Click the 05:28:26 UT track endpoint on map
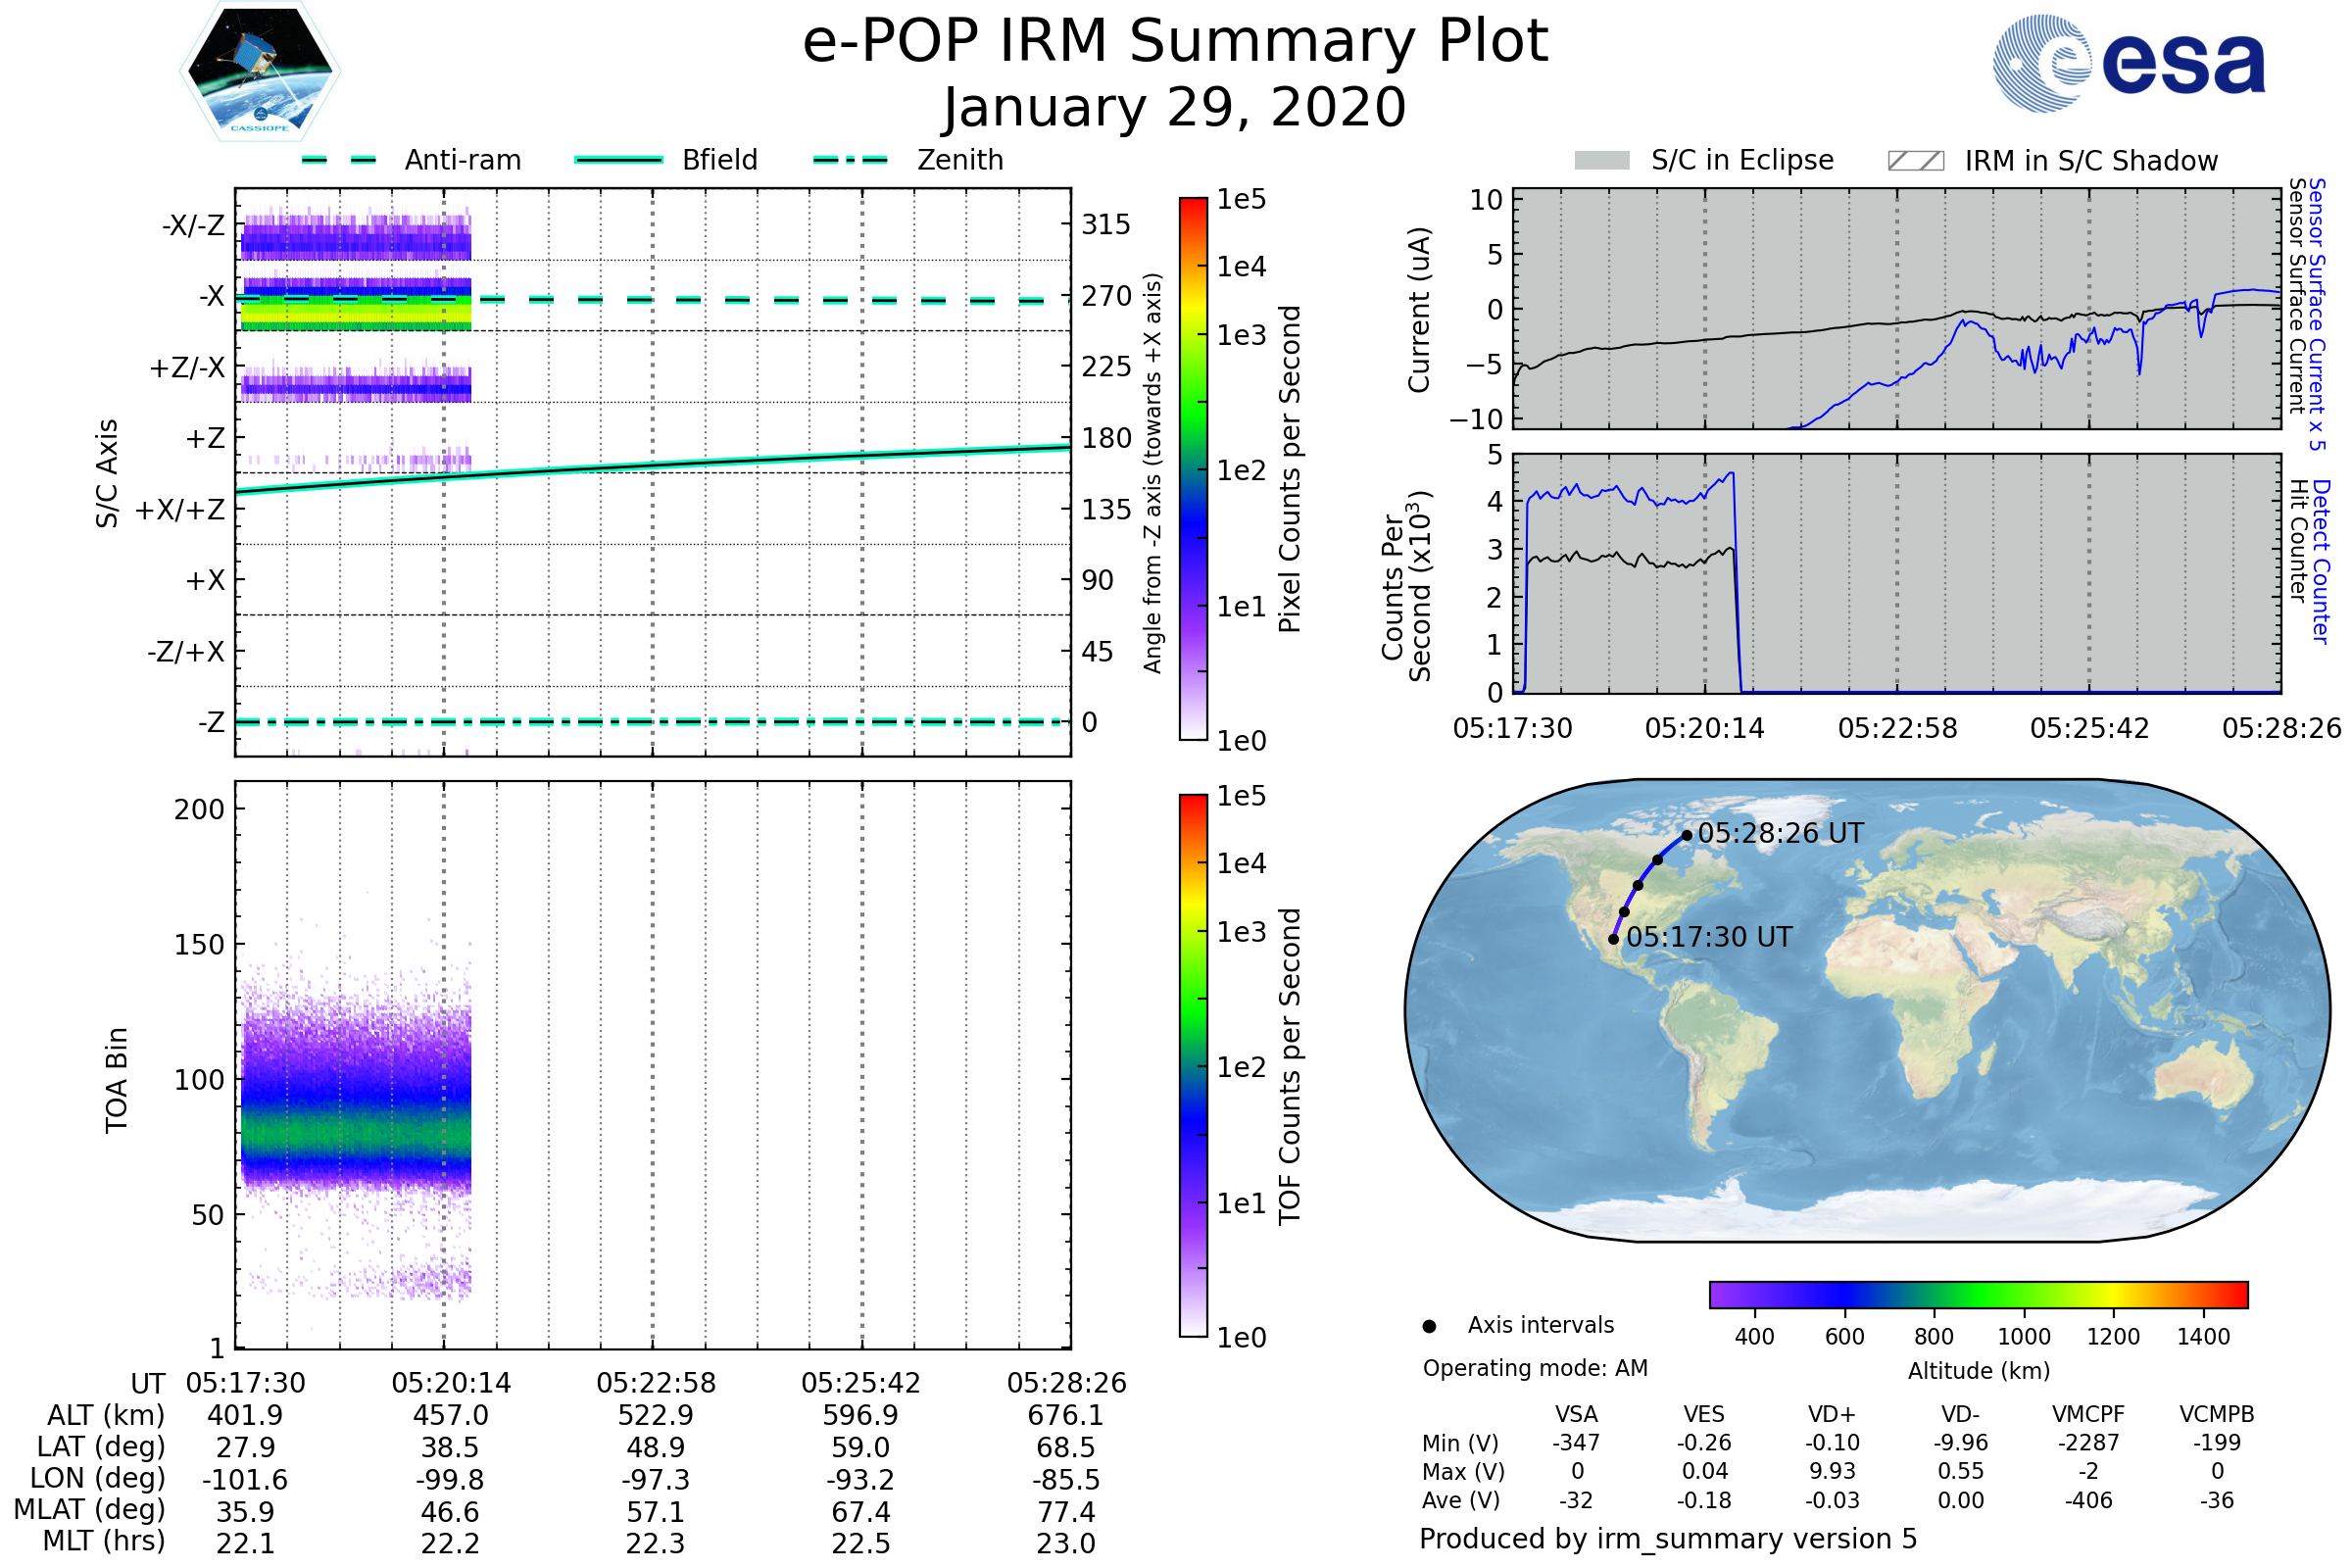The height and width of the screenshot is (1568, 2352). pos(1687,835)
